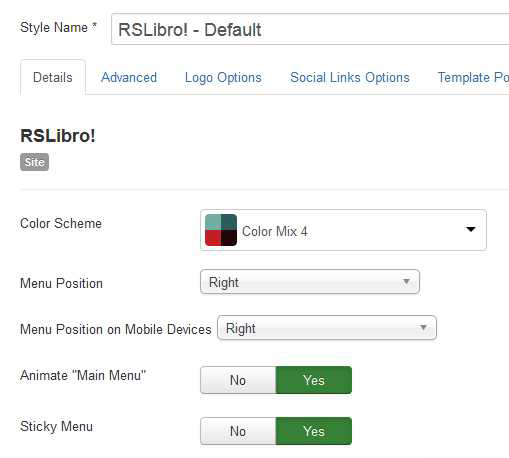Open the Template Positions tab
509x458 pixels.
473,77
